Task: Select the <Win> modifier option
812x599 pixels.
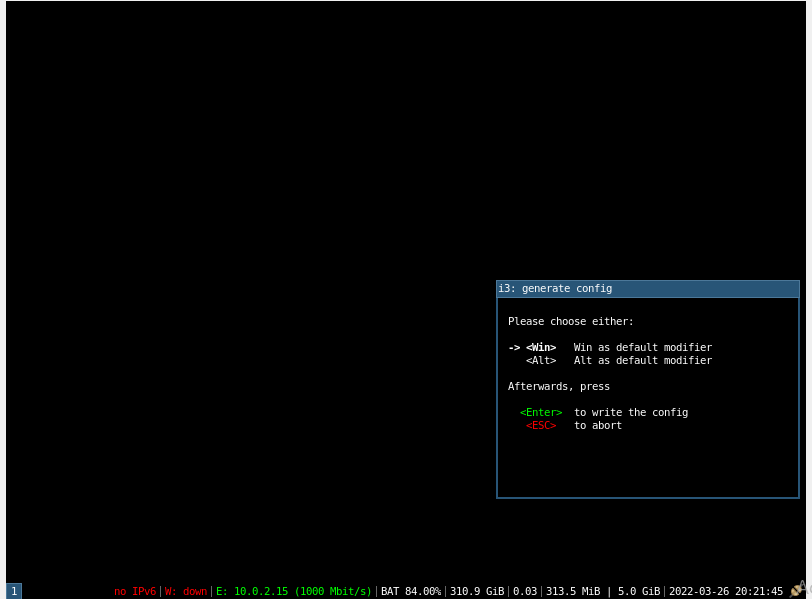Action: [541, 347]
